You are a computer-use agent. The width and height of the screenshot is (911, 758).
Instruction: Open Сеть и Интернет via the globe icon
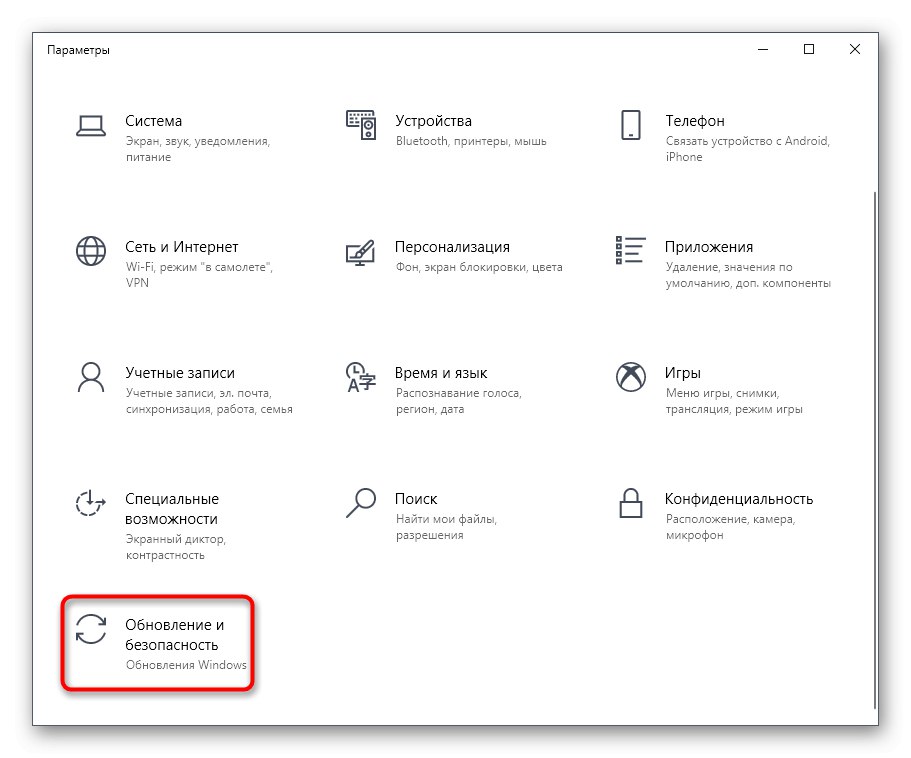click(91, 252)
